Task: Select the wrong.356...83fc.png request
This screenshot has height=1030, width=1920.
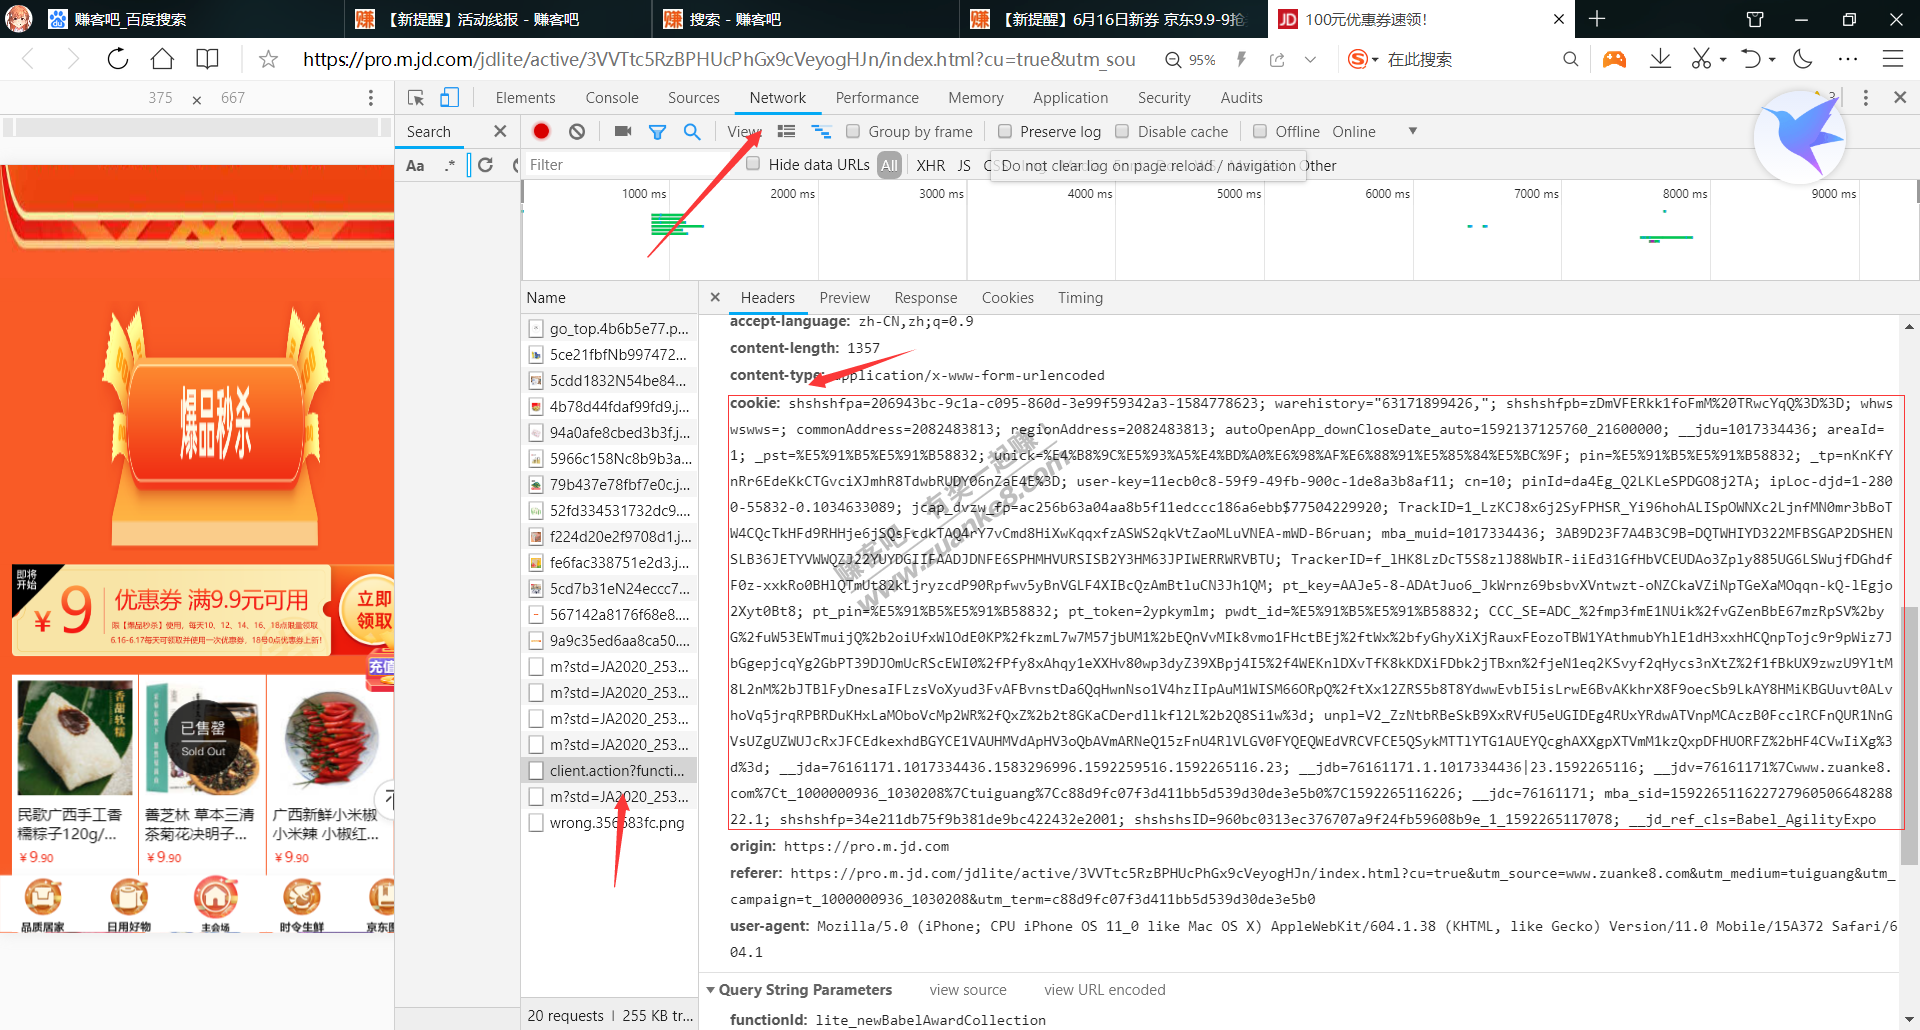Action: coord(616,823)
